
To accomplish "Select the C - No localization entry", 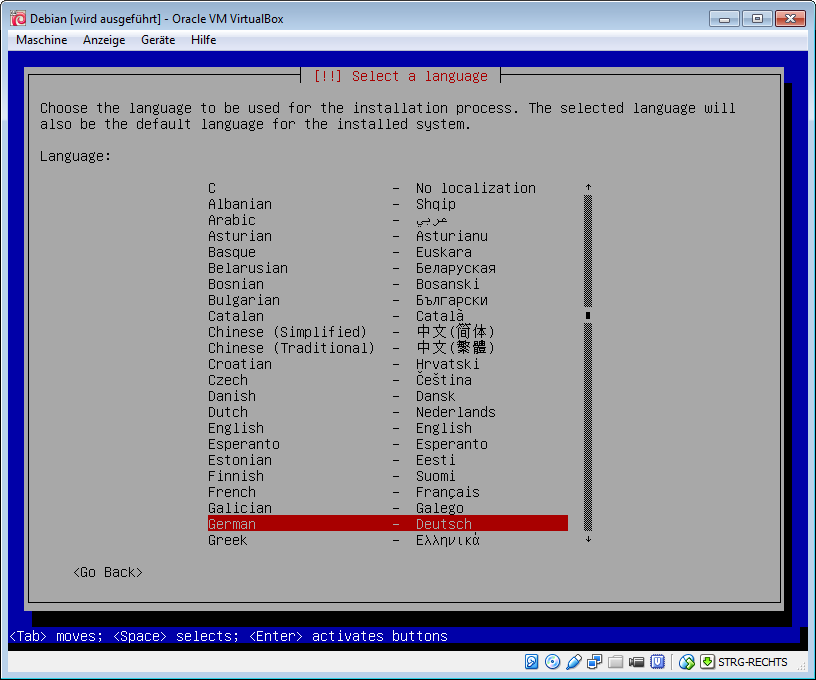I will point(388,188).
